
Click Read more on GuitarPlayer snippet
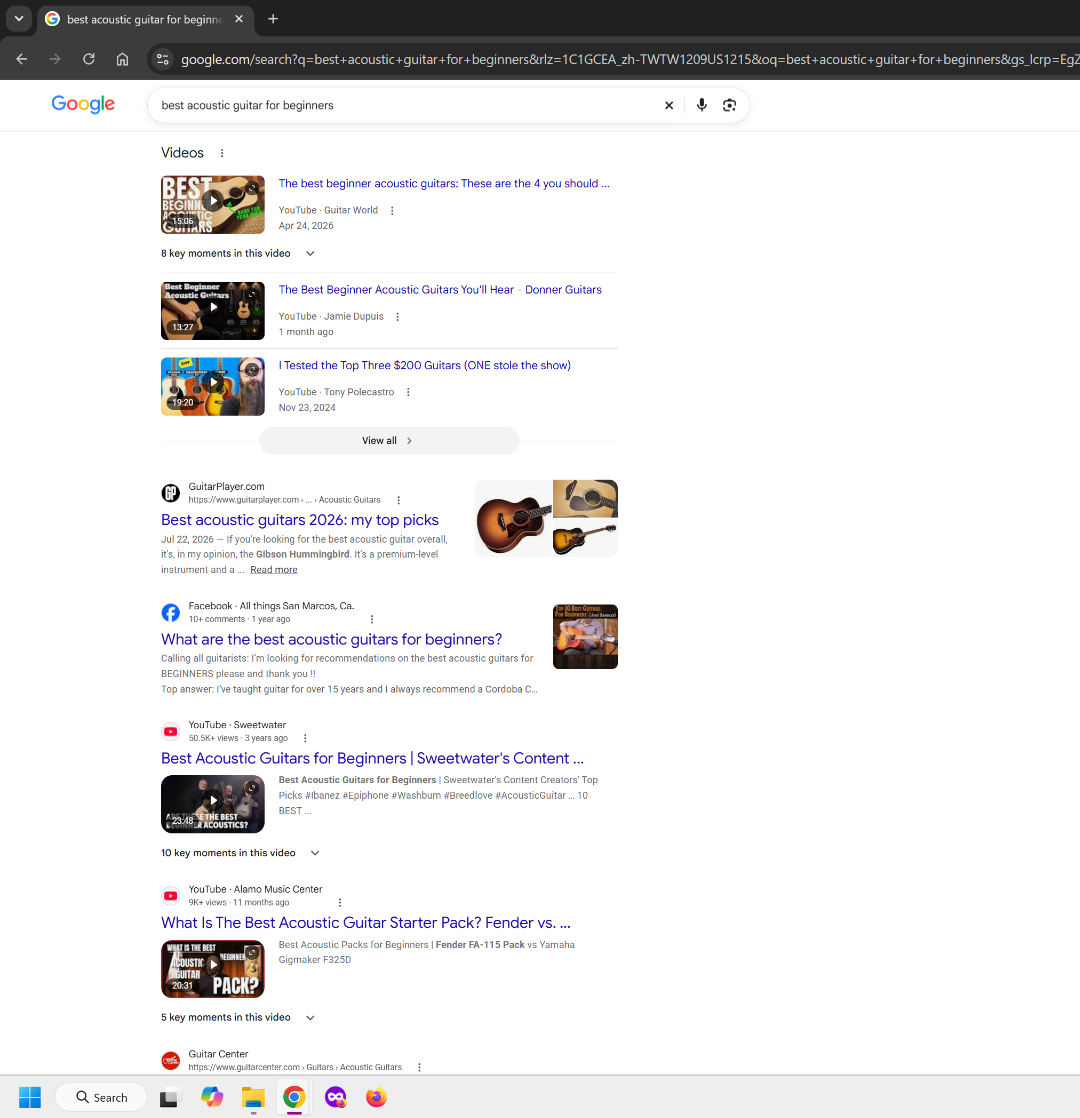[274, 570]
